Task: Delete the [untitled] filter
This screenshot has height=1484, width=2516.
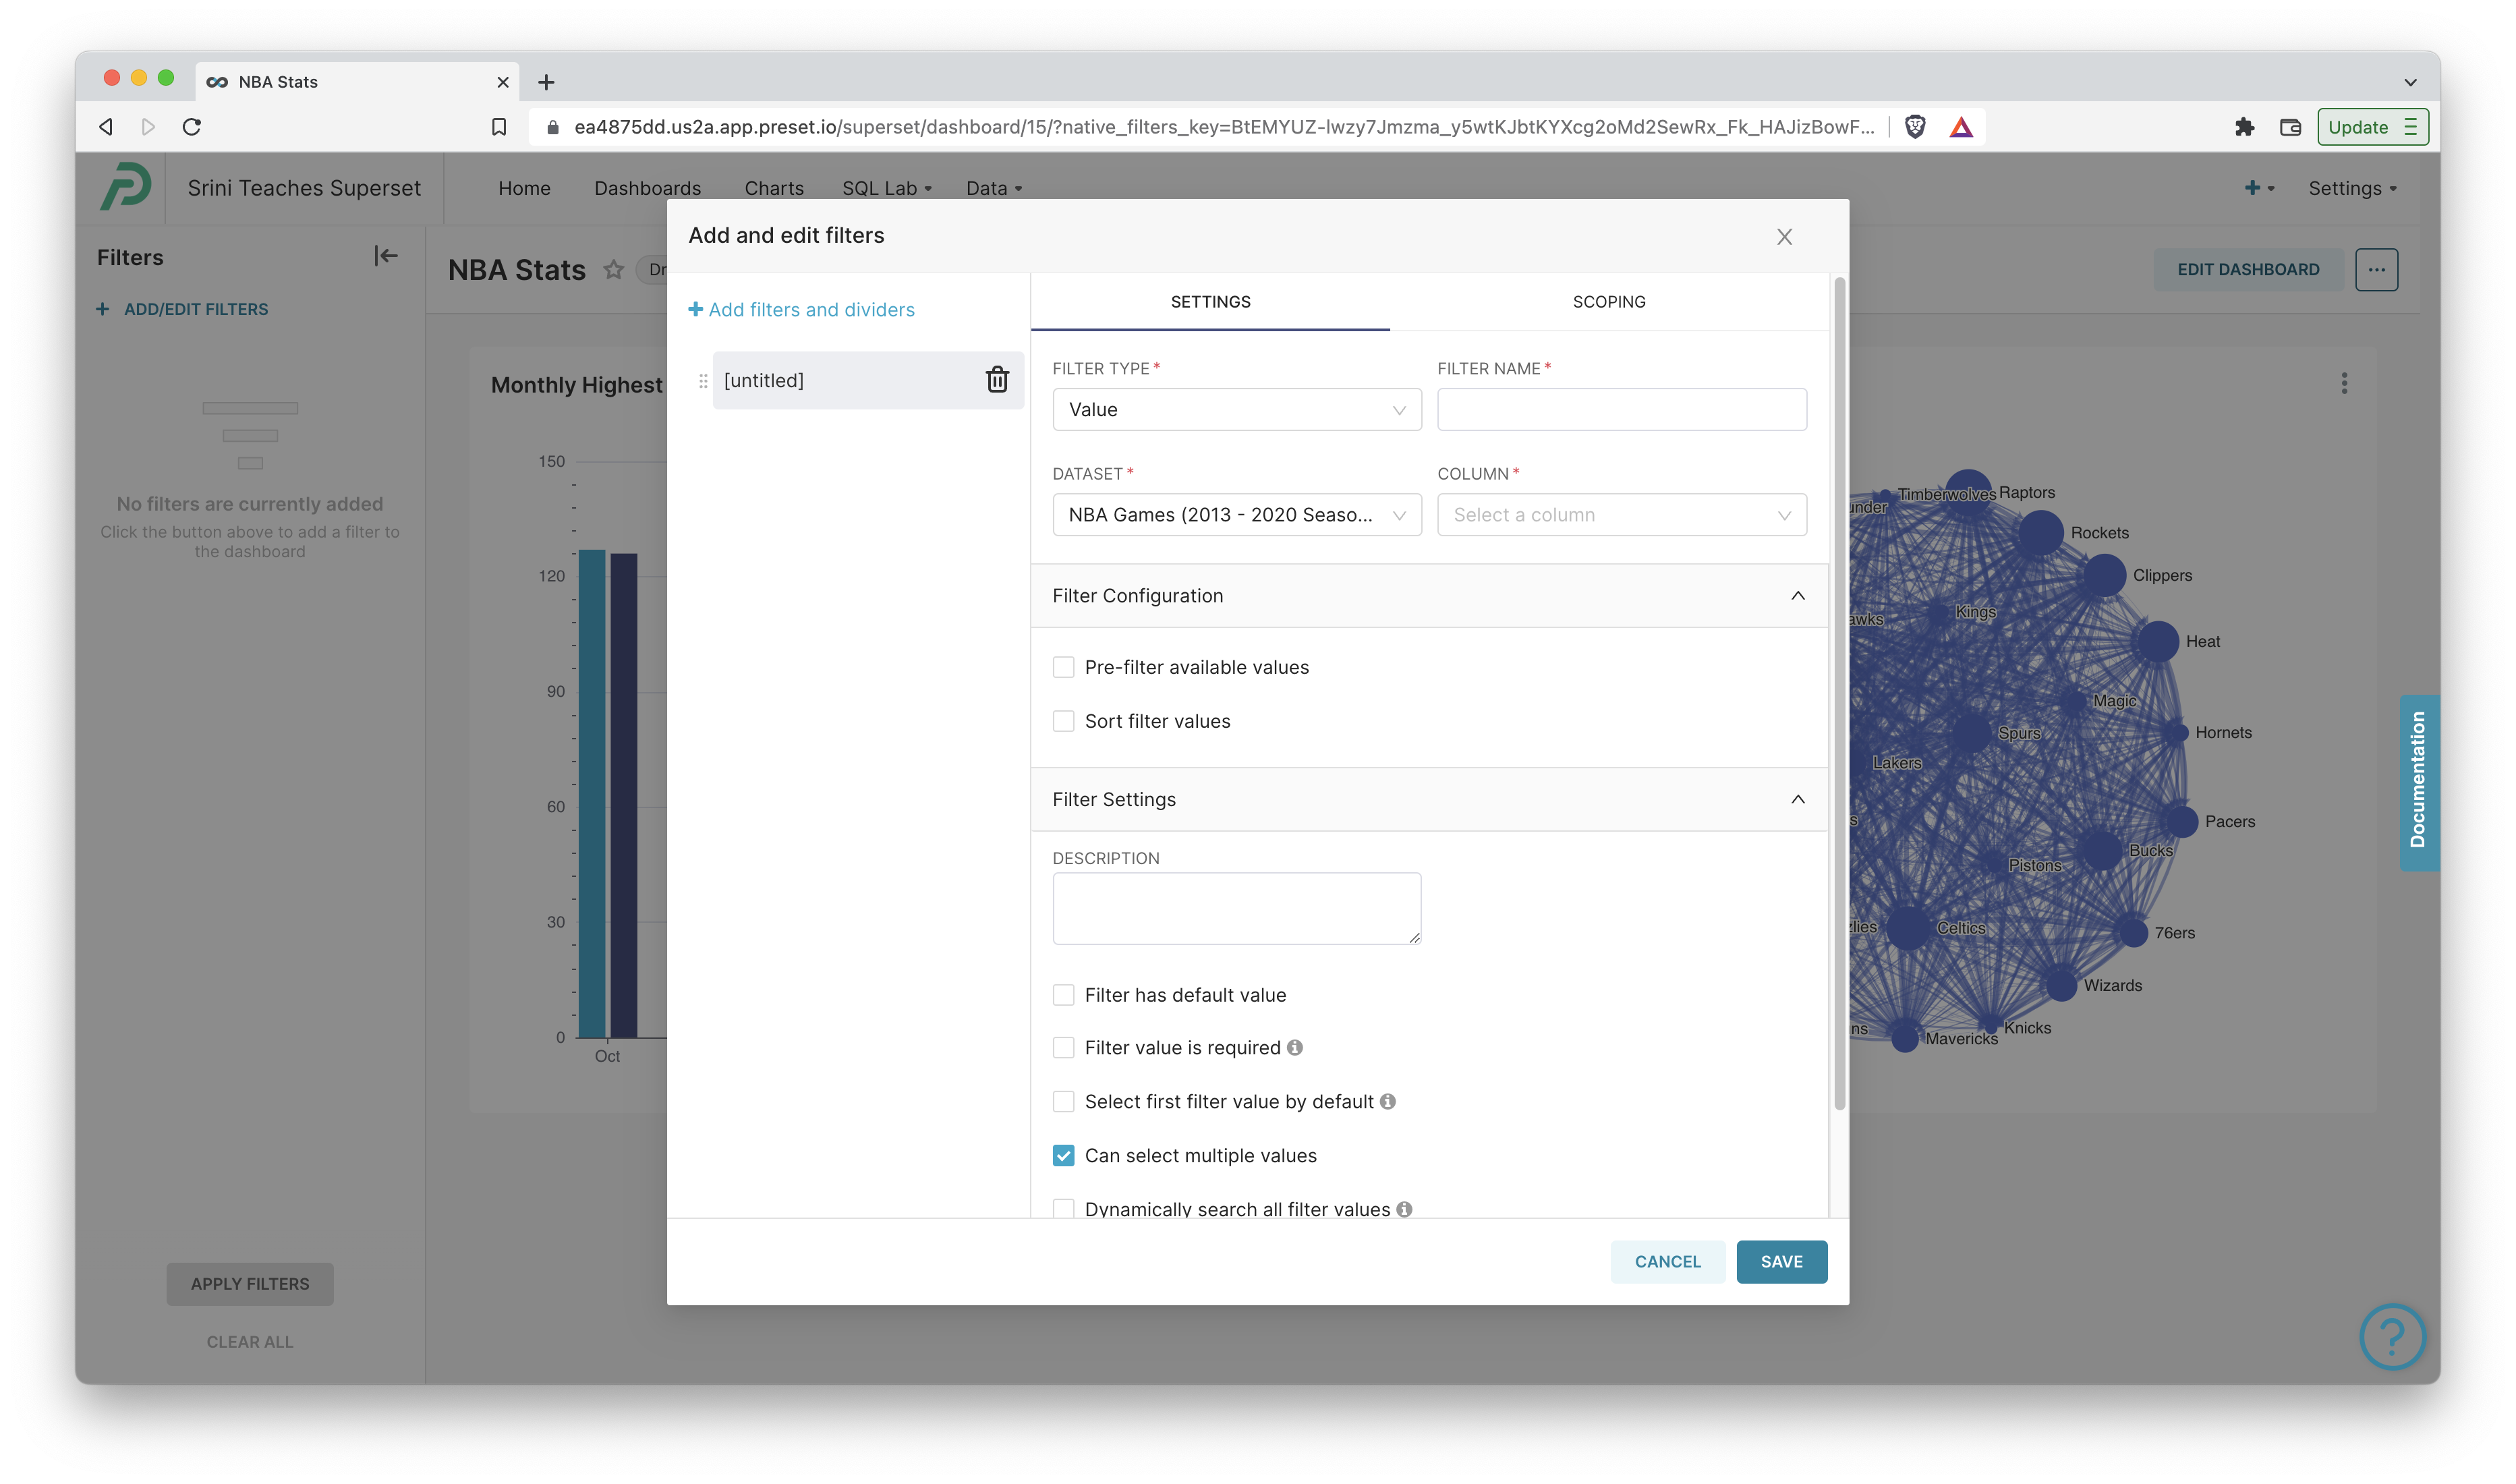Action: [x=996, y=380]
